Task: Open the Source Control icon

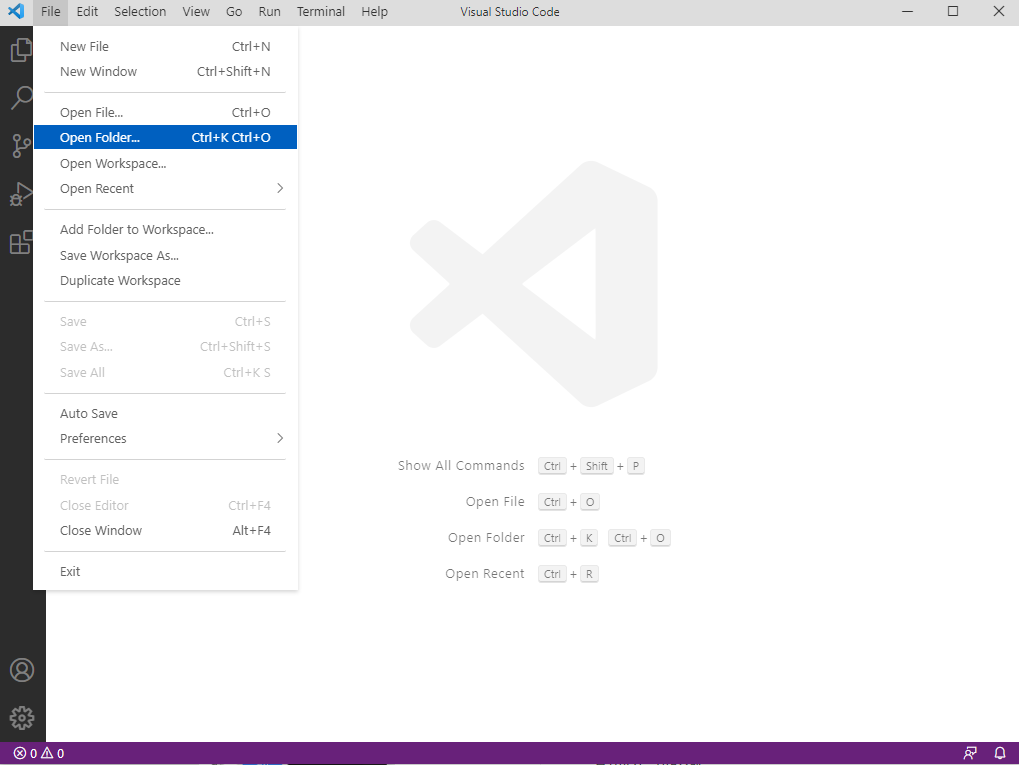Action: (21, 146)
